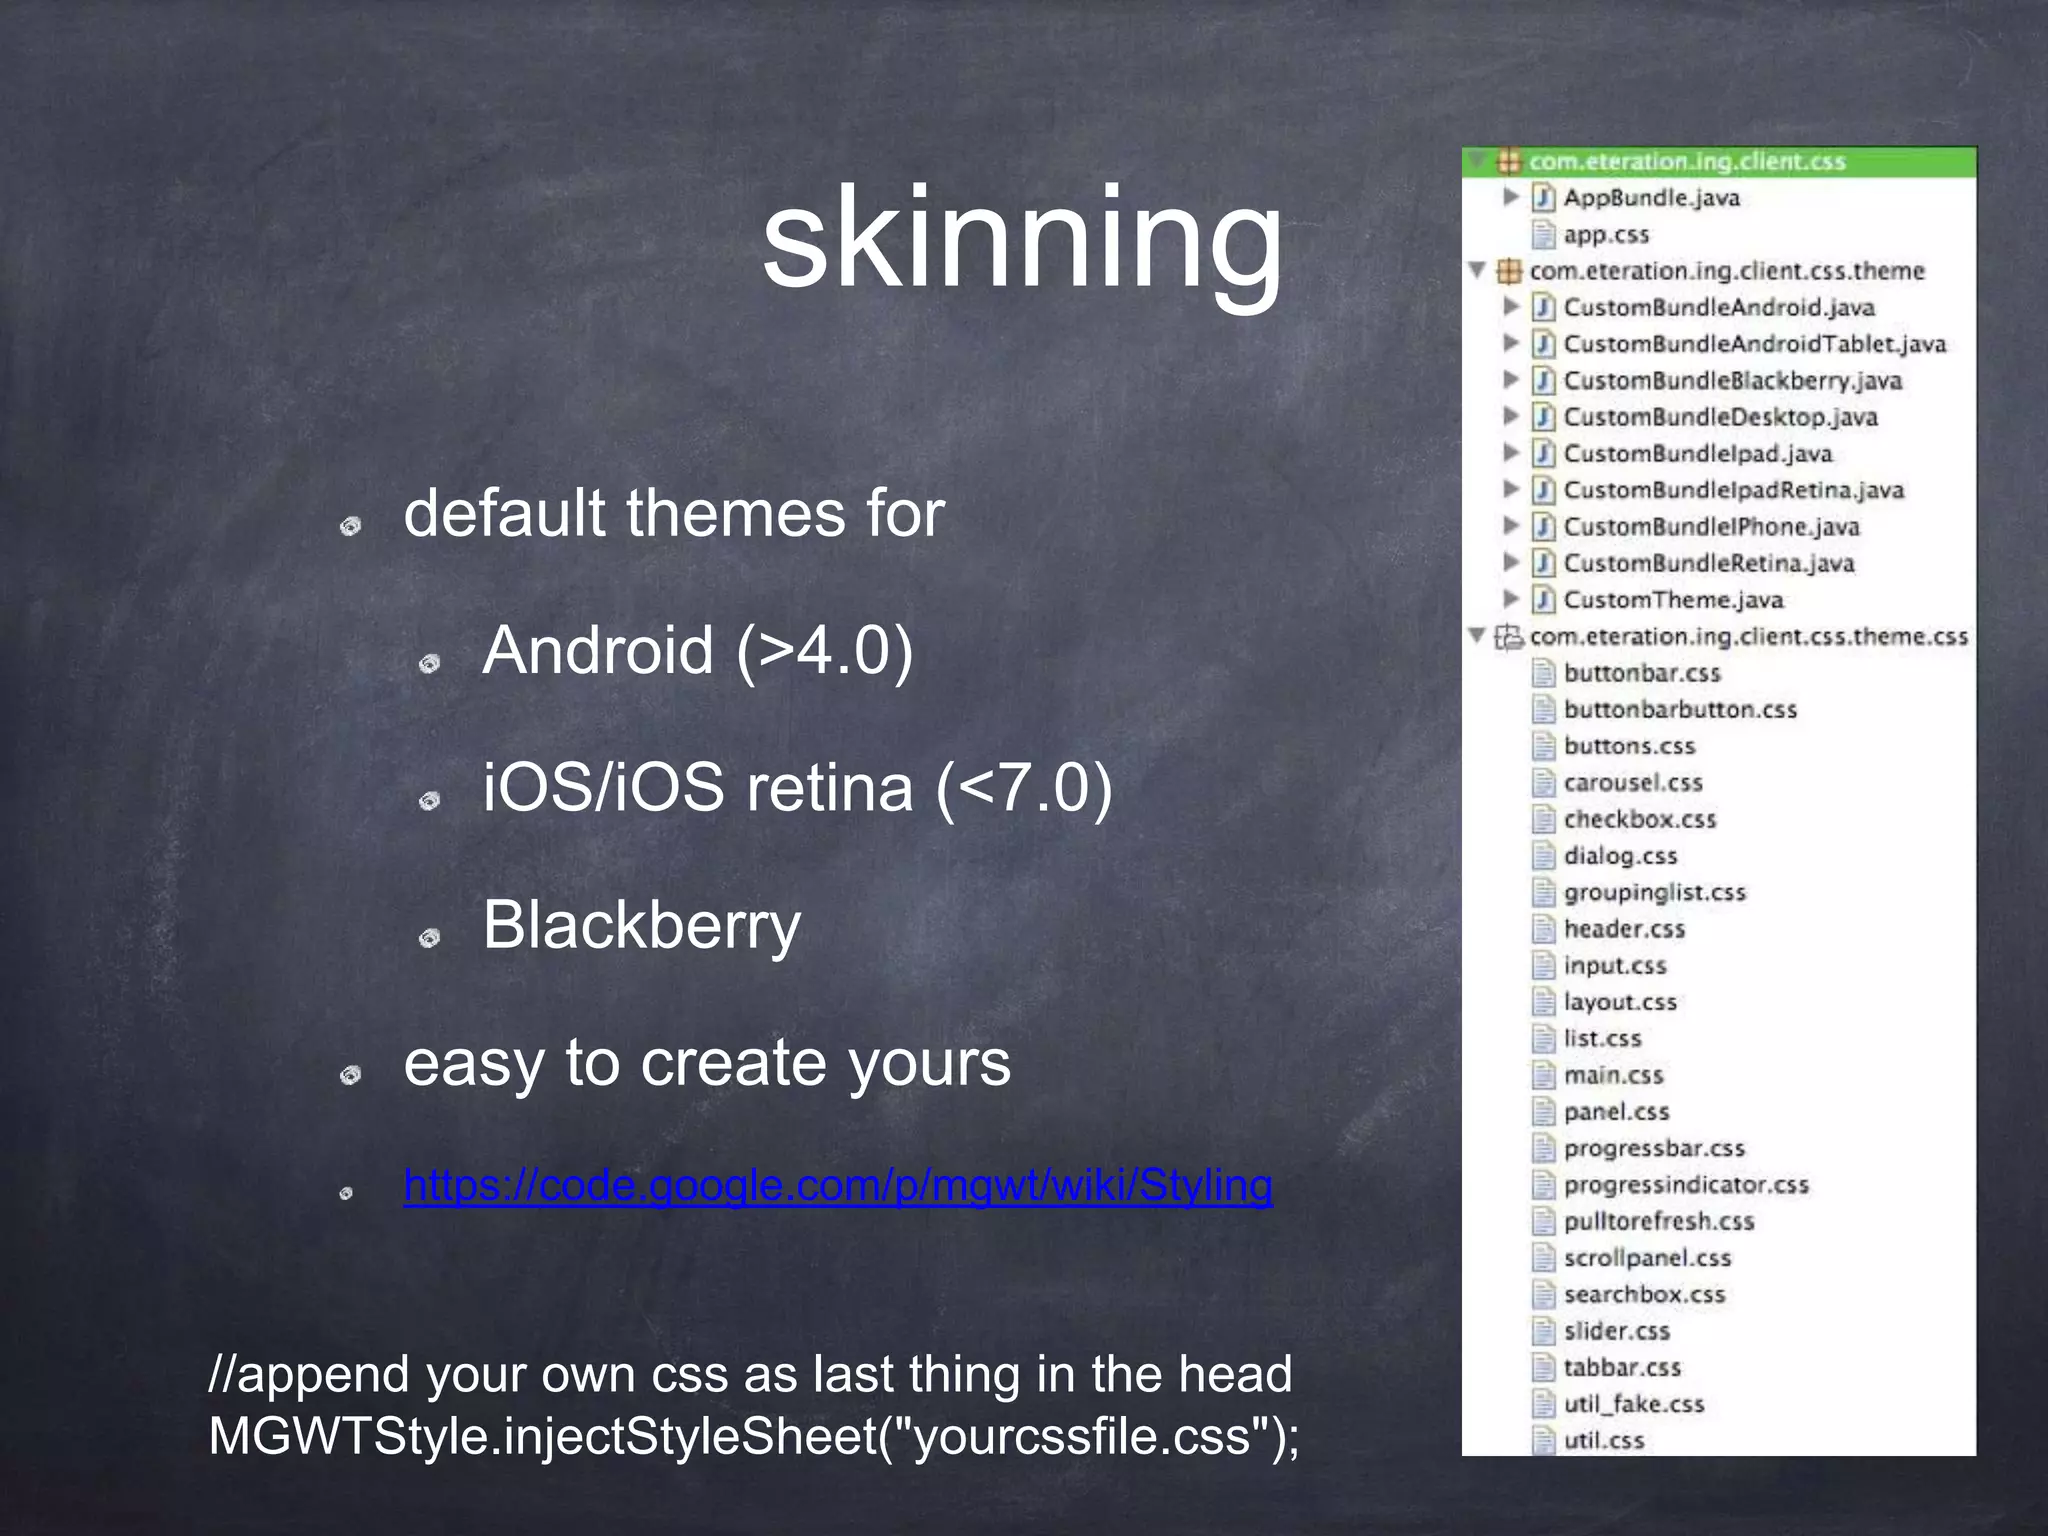The image size is (2048, 1536).
Task: Select slider.css in the tree
Action: click(1617, 1331)
